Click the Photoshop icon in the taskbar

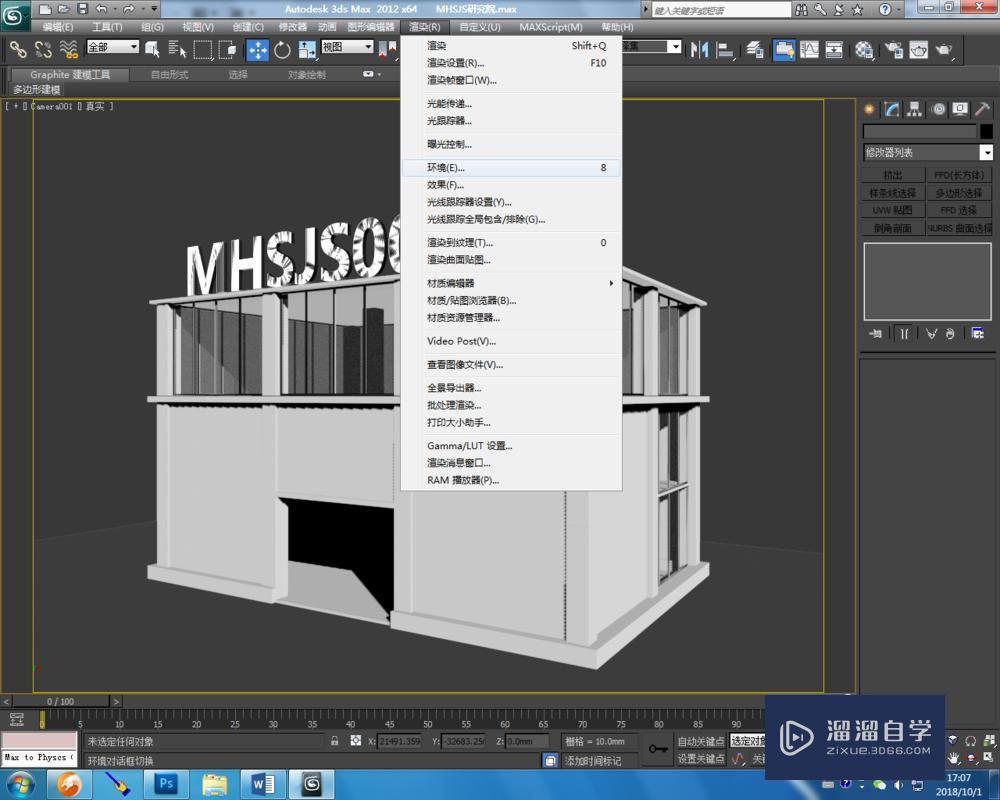(165, 784)
